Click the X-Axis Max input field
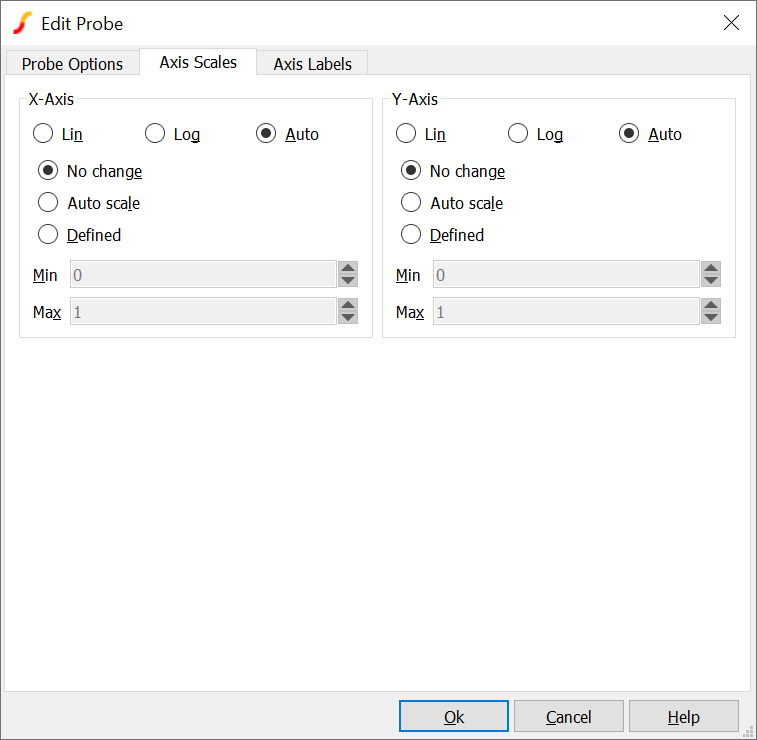 coord(202,312)
